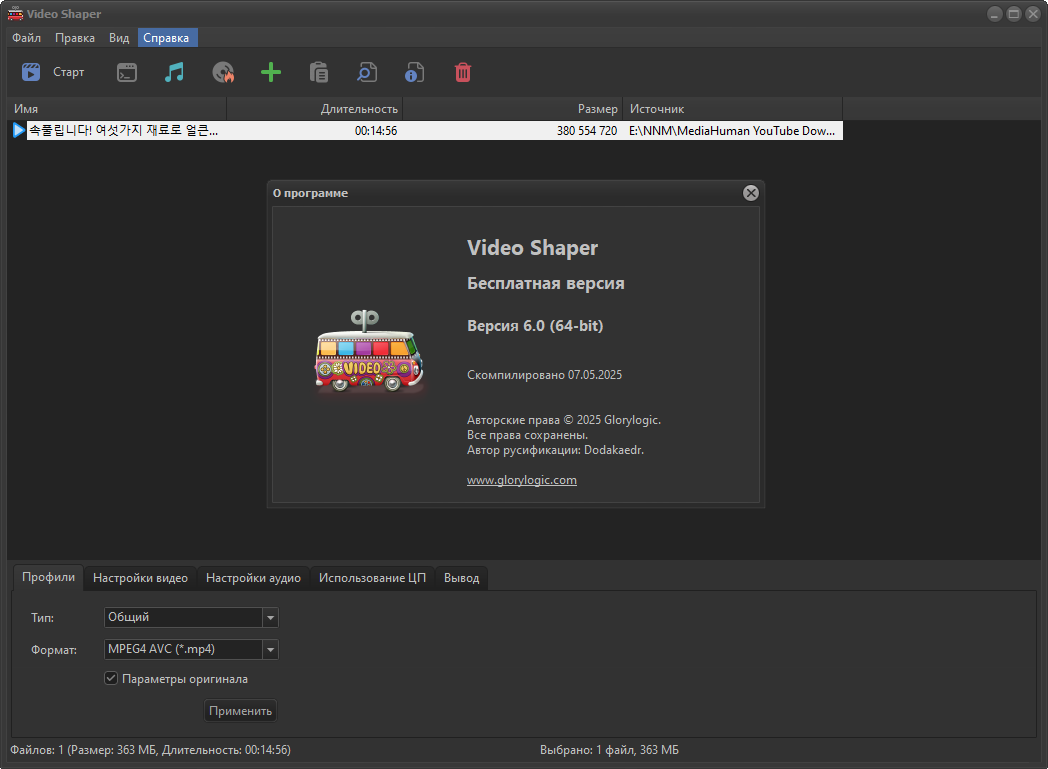
Task: Delete item with the red trash icon
Action: pos(463,72)
